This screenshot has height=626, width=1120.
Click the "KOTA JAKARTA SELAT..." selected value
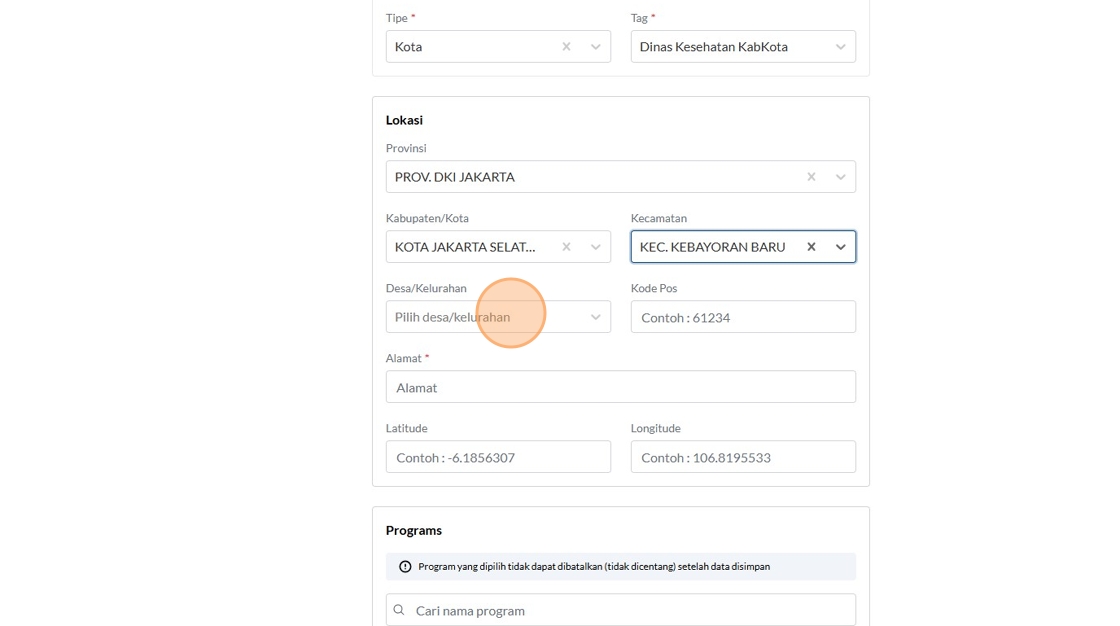[465, 247]
